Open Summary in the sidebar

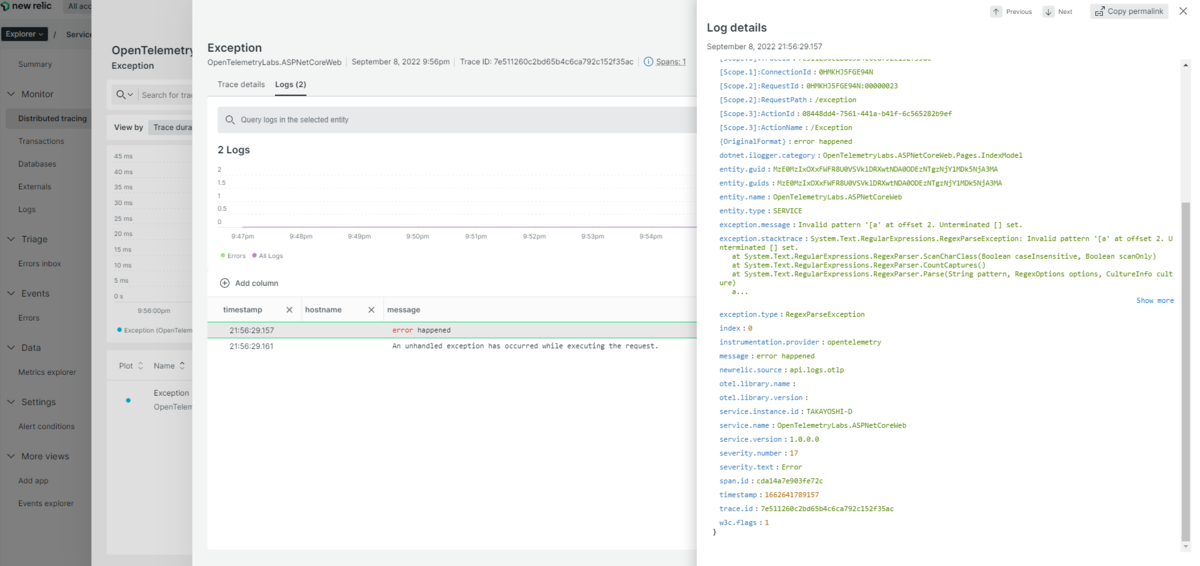coord(35,64)
